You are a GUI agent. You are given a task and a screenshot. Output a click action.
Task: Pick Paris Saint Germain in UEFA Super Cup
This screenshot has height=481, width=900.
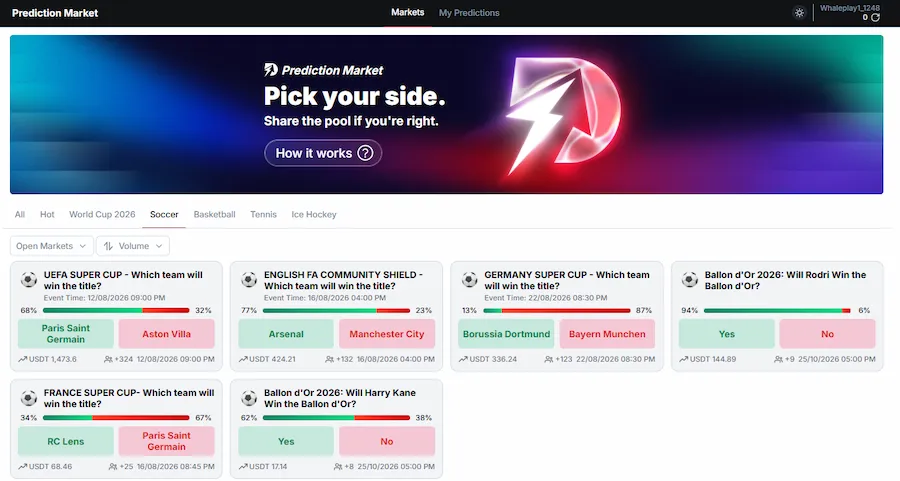click(x=66, y=333)
